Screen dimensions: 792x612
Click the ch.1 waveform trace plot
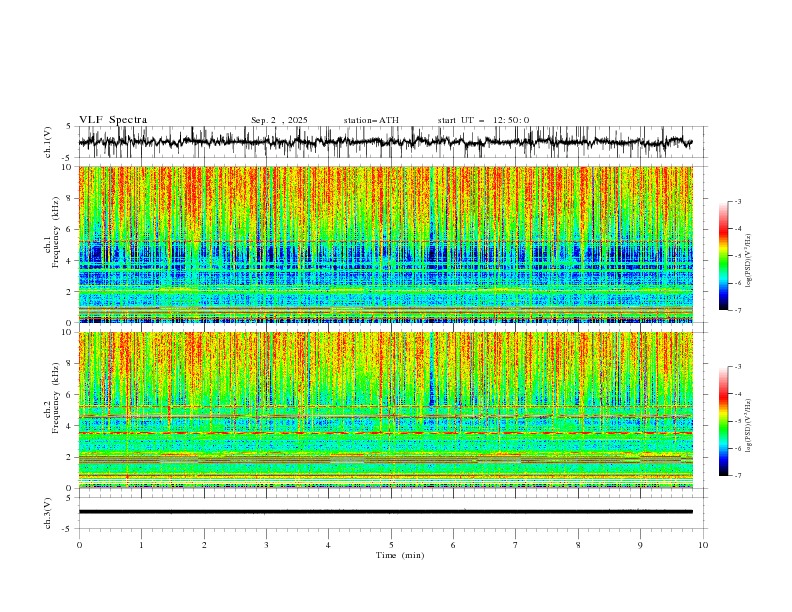tap(385, 142)
